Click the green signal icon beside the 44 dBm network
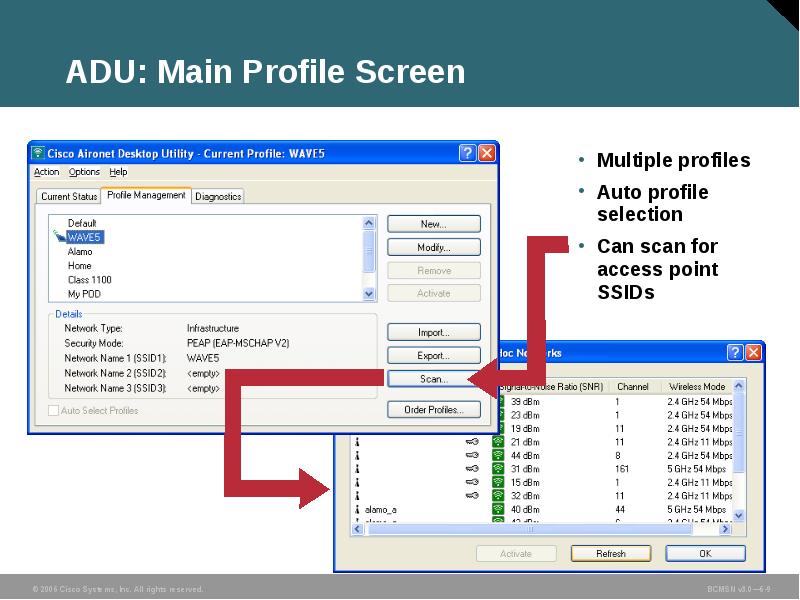This screenshot has height=600, width=800. [499, 455]
